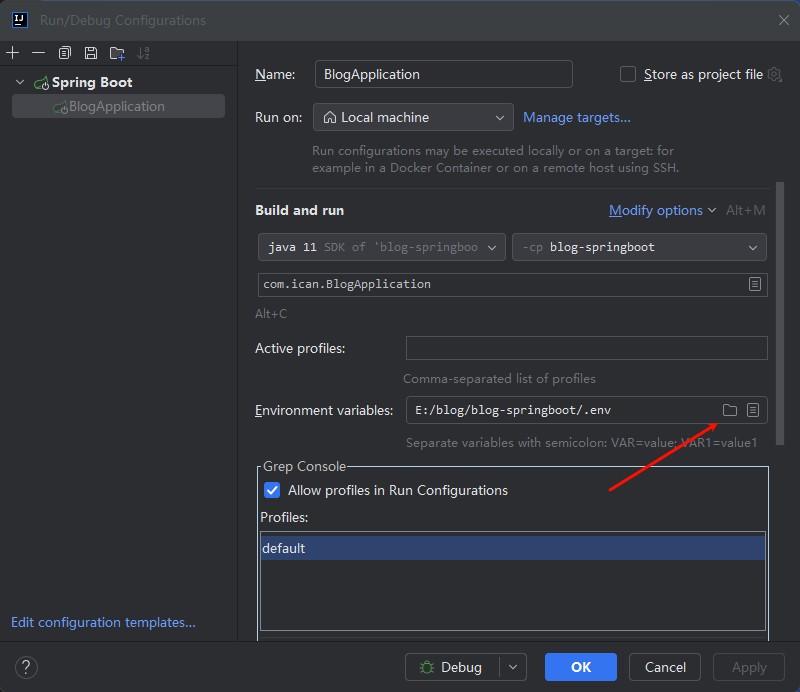Click the Save Configuration disk icon

pyautogui.click(x=91, y=53)
